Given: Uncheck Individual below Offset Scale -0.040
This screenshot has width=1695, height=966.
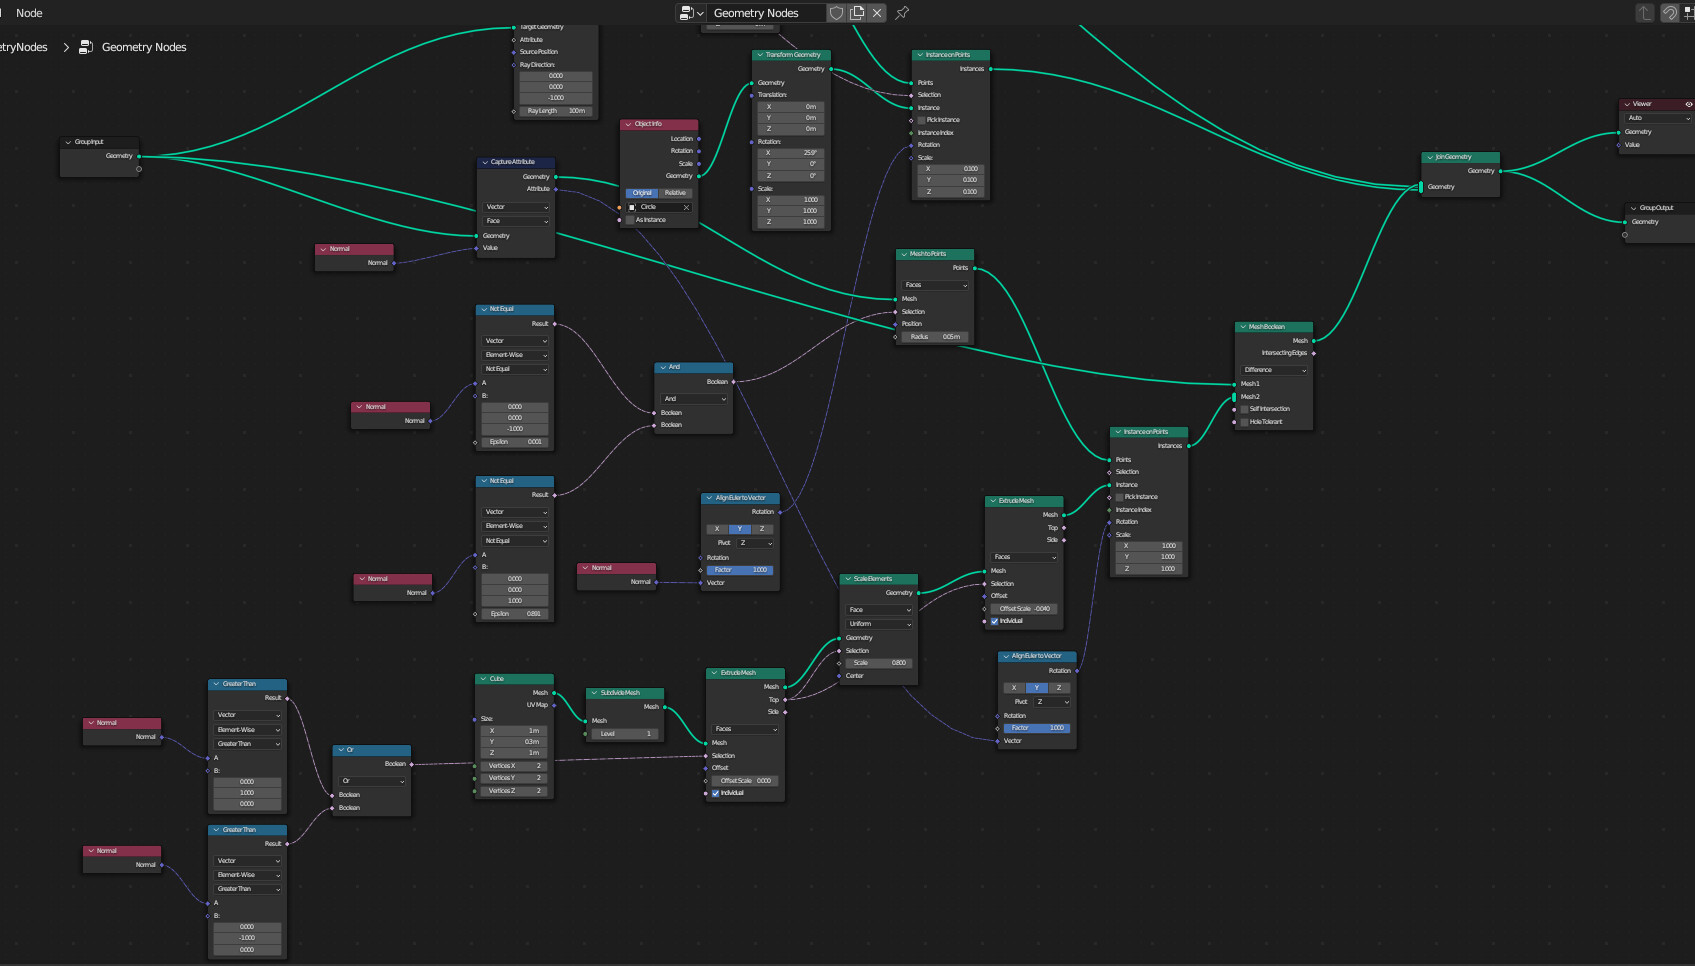Looking at the screenshot, I should pyautogui.click(x=994, y=621).
